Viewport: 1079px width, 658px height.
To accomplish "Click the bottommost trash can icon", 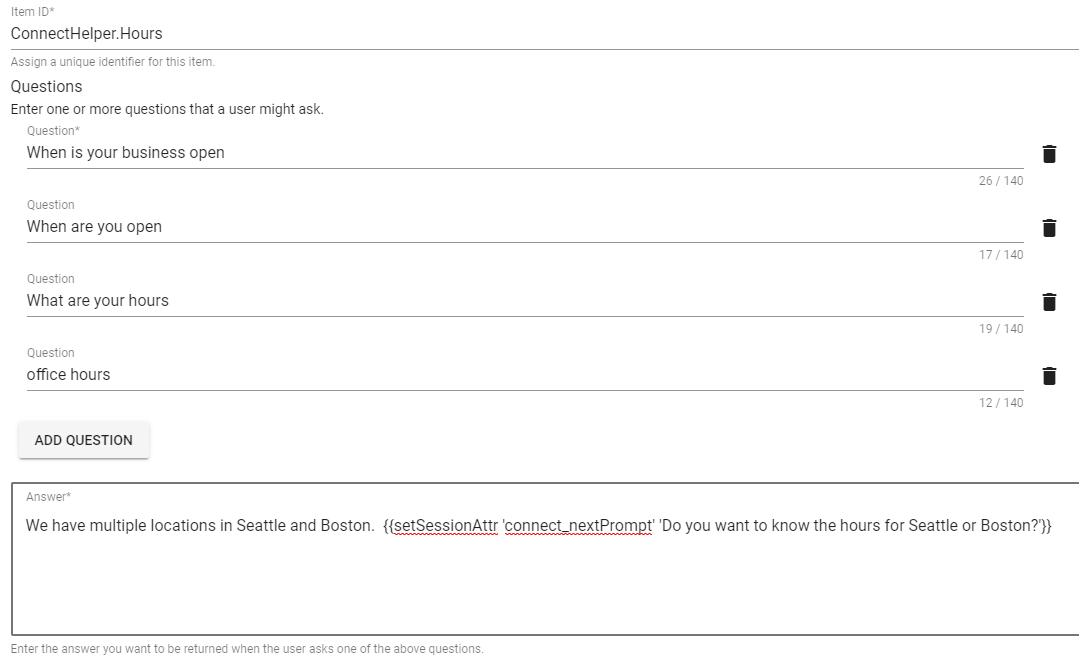I will 1048,375.
